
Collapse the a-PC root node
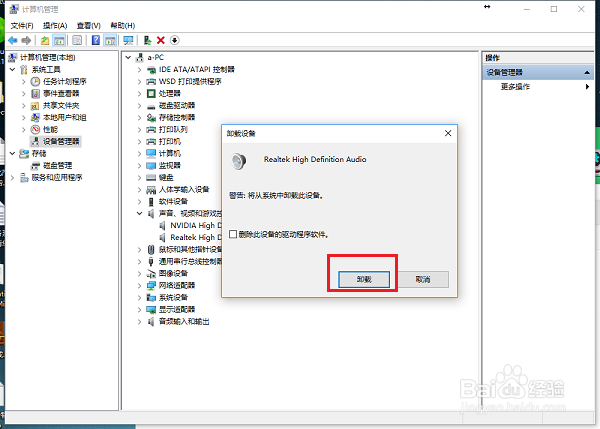tap(129, 57)
